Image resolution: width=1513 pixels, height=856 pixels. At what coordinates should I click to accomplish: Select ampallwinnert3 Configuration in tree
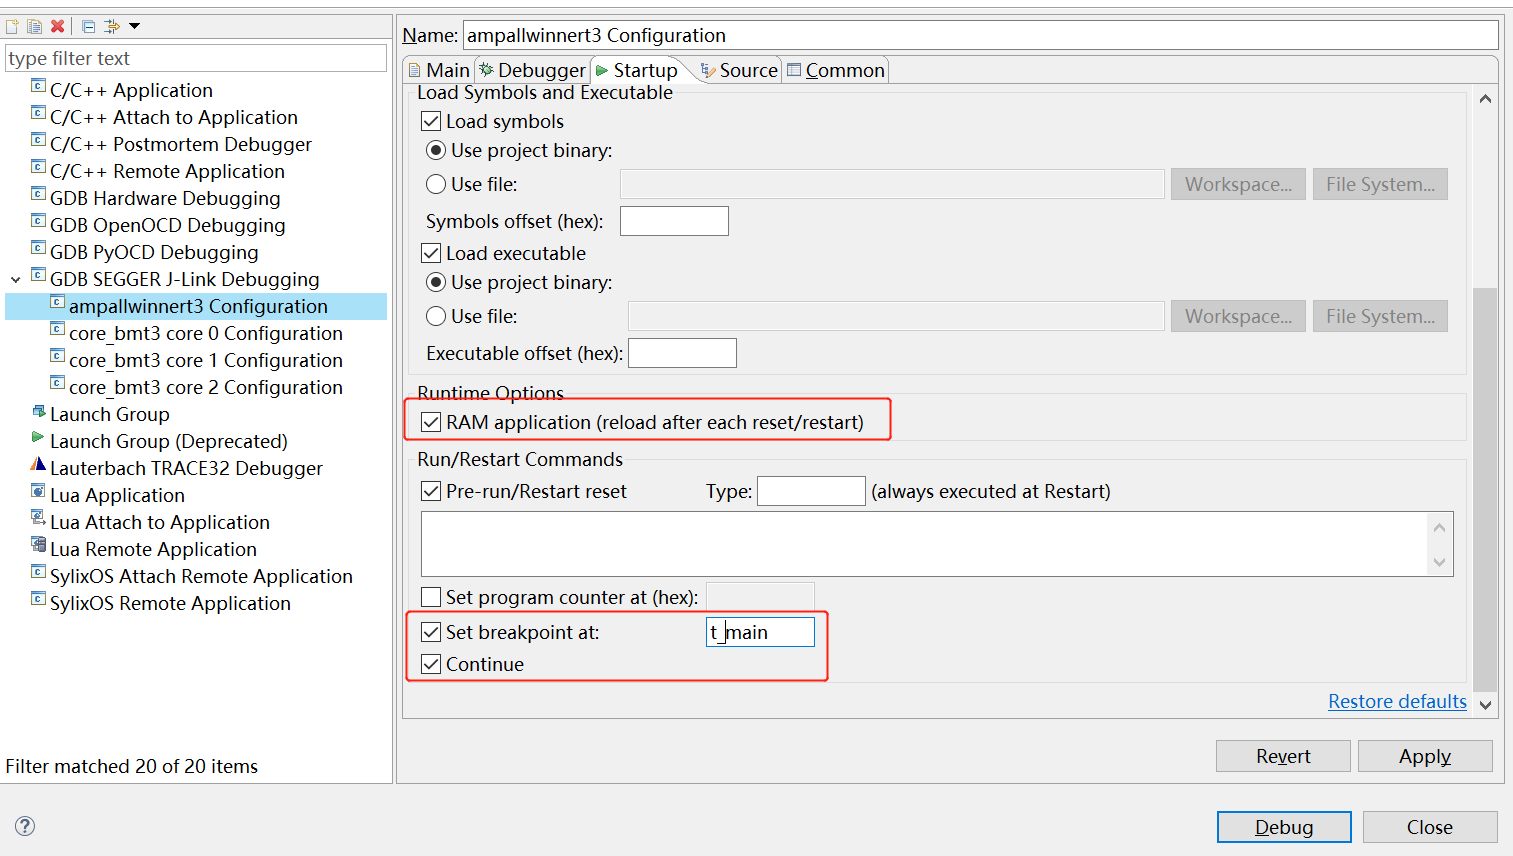click(198, 306)
